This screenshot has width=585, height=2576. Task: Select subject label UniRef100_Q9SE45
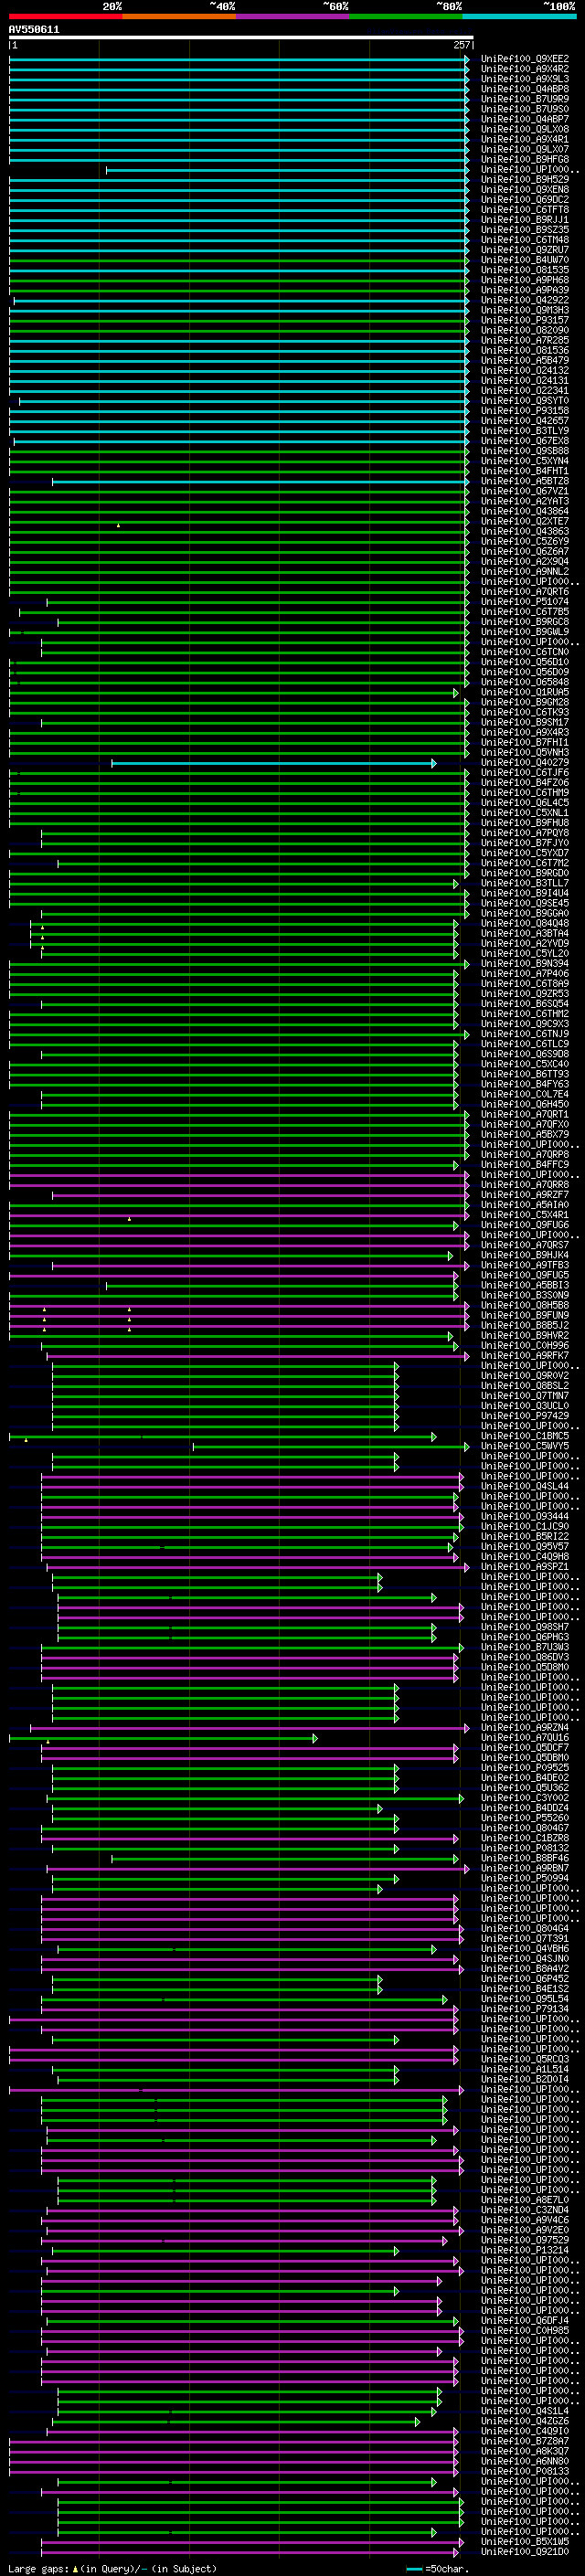pos(525,903)
